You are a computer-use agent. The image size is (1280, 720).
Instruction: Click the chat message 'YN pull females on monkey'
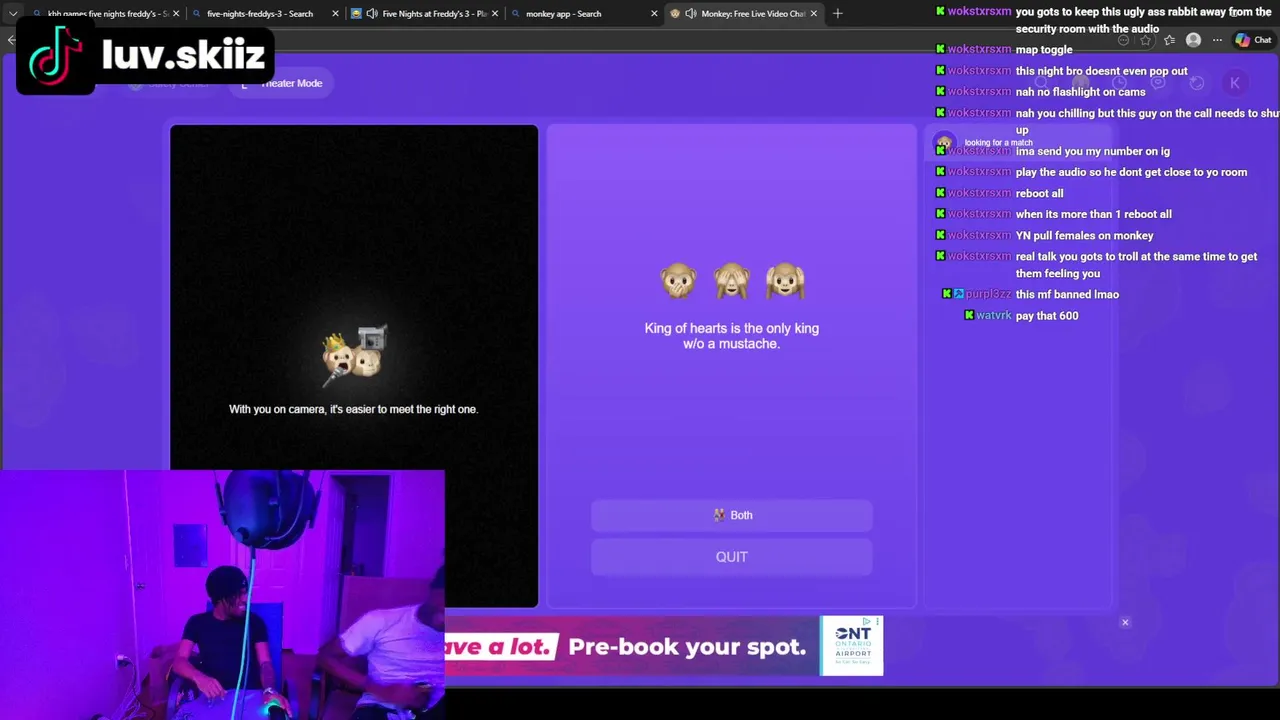pos(1084,236)
